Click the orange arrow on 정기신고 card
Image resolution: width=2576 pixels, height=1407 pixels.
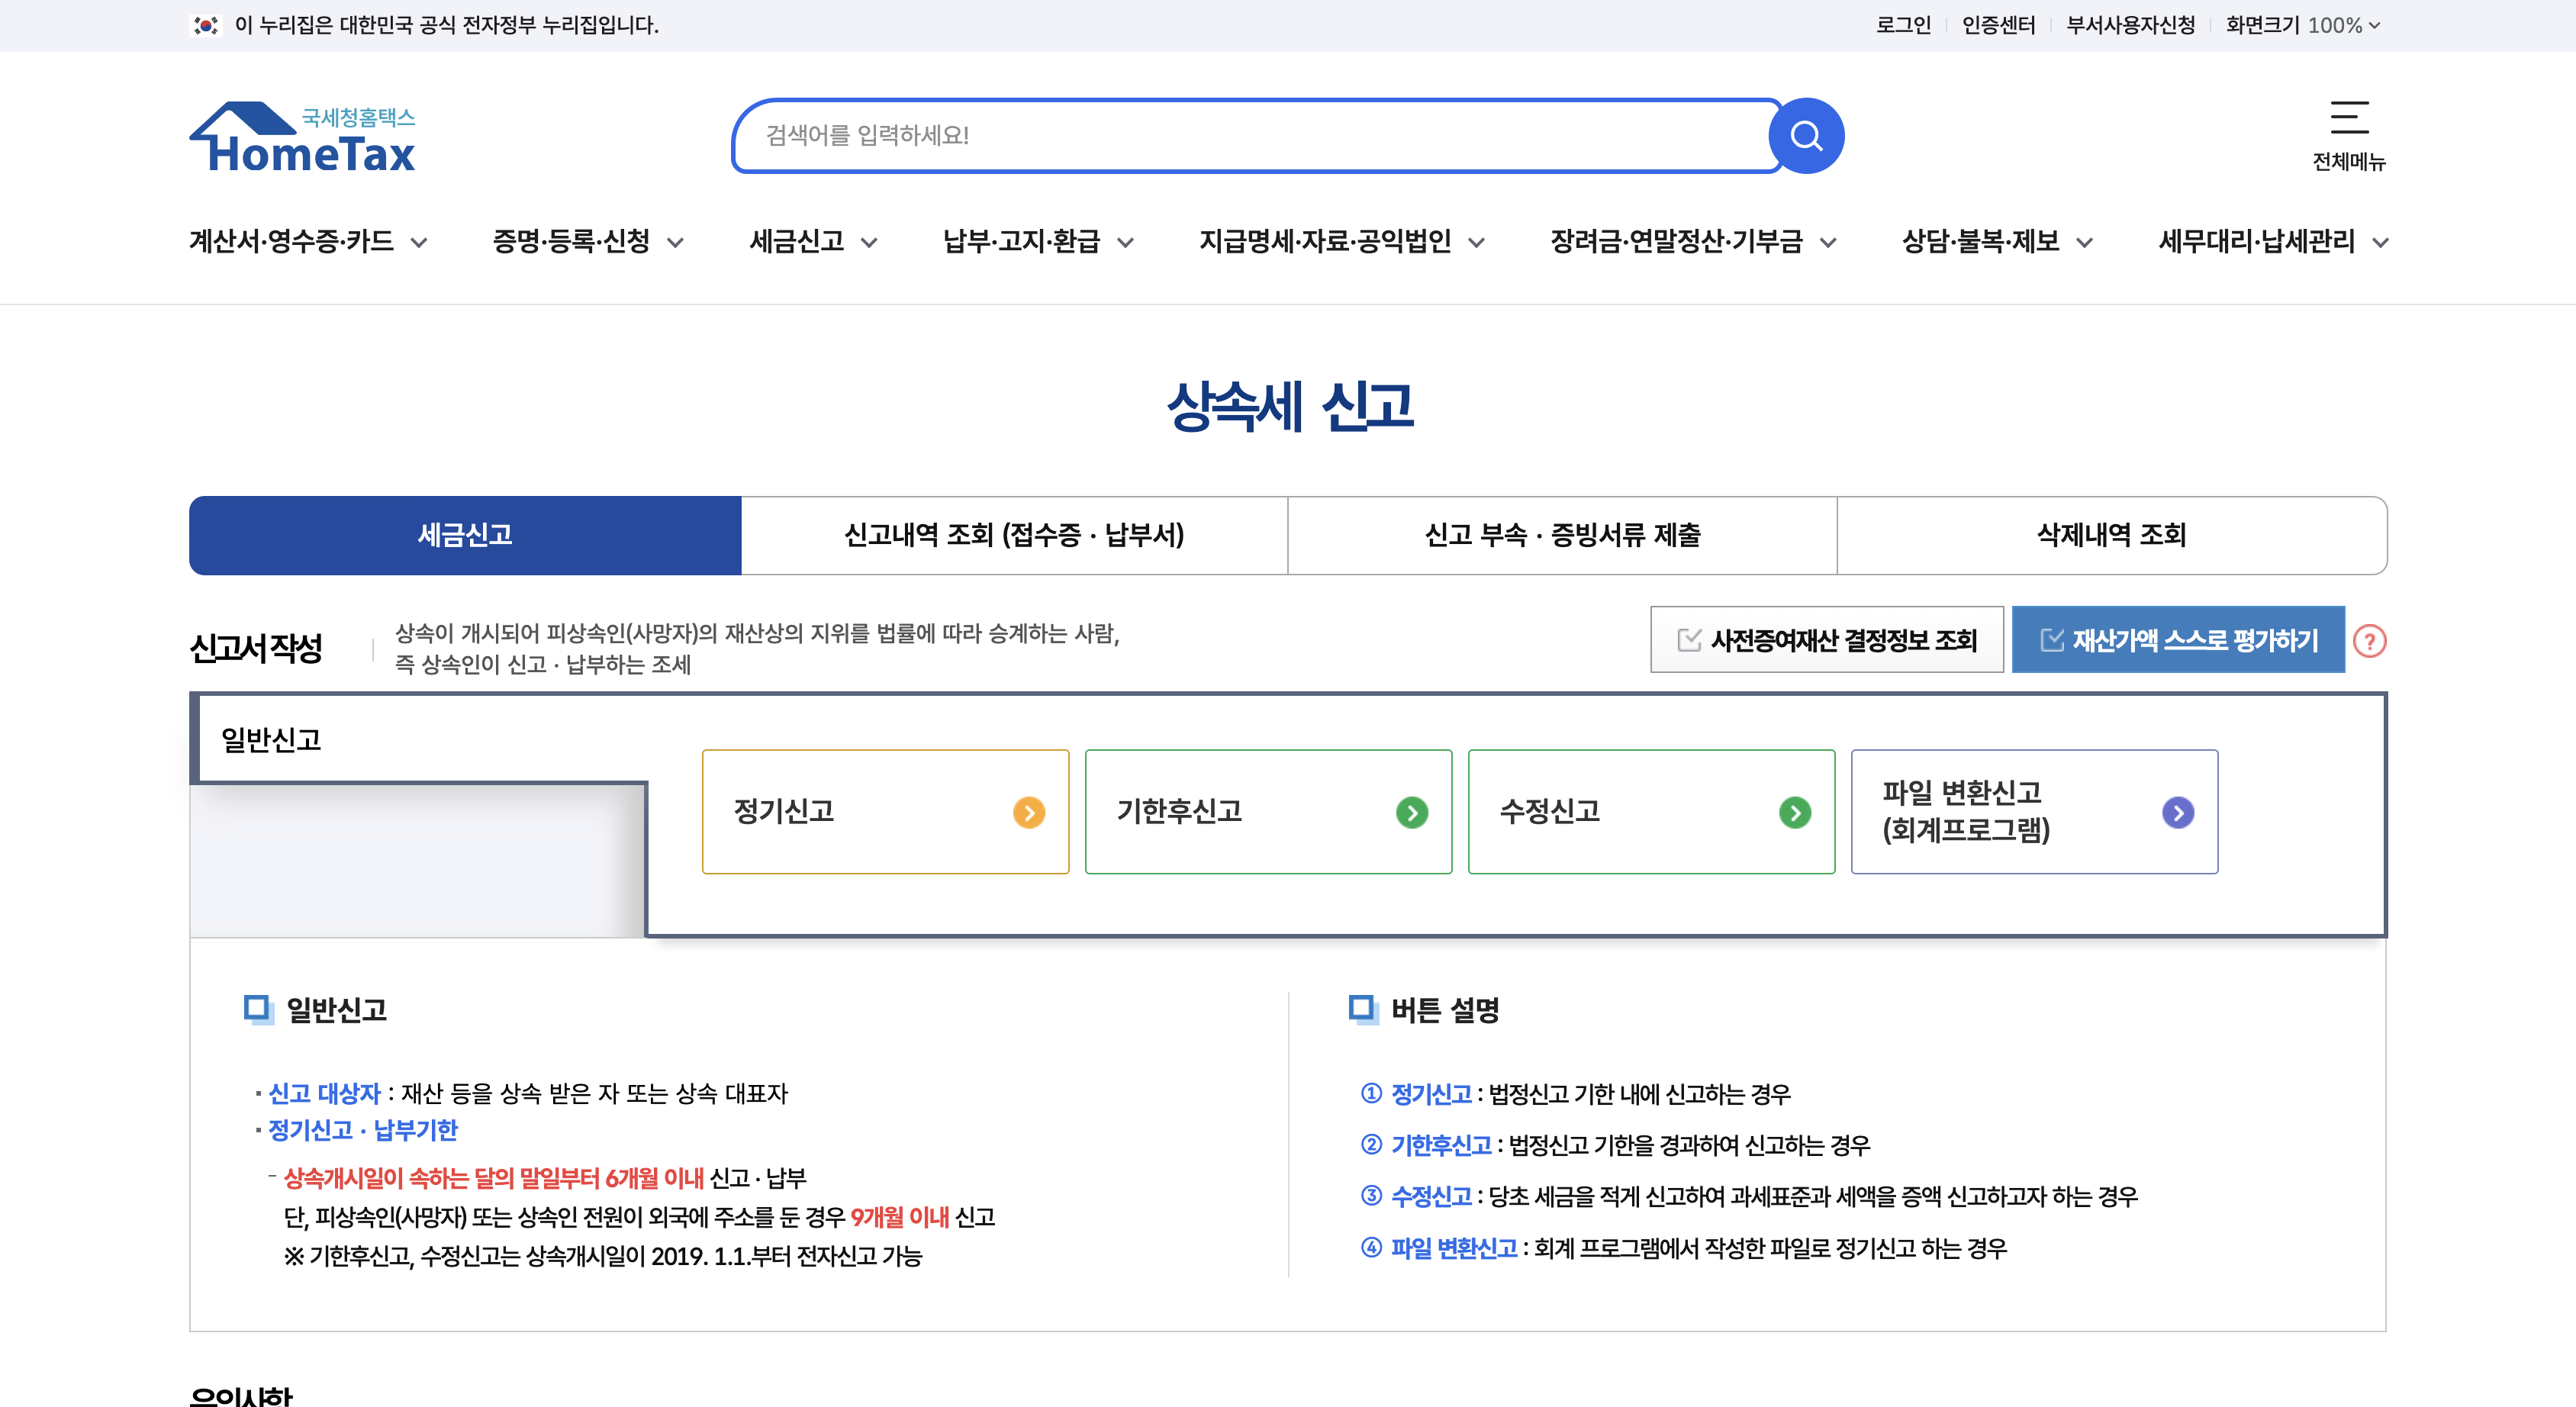[x=1028, y=812]
